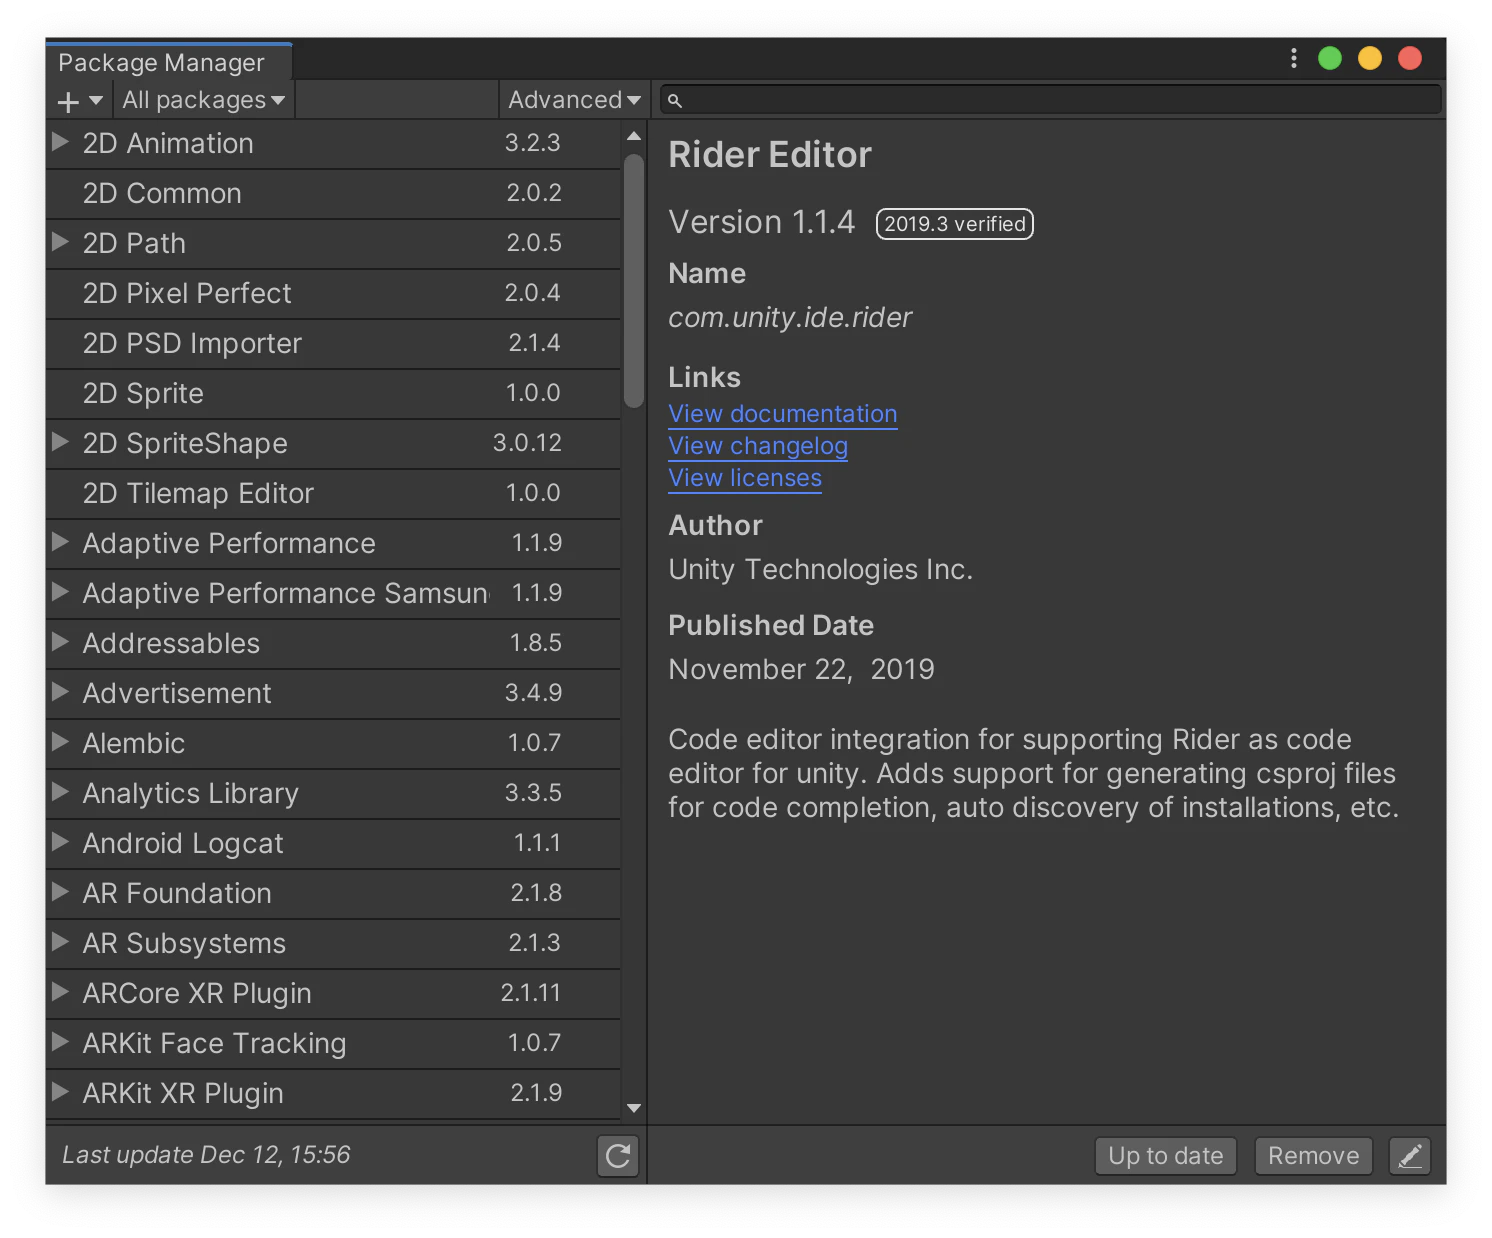The width and height of the screenshot is (1492, 1238).
Task: Expand the Advertisement package versions
Action: [60, 691]
